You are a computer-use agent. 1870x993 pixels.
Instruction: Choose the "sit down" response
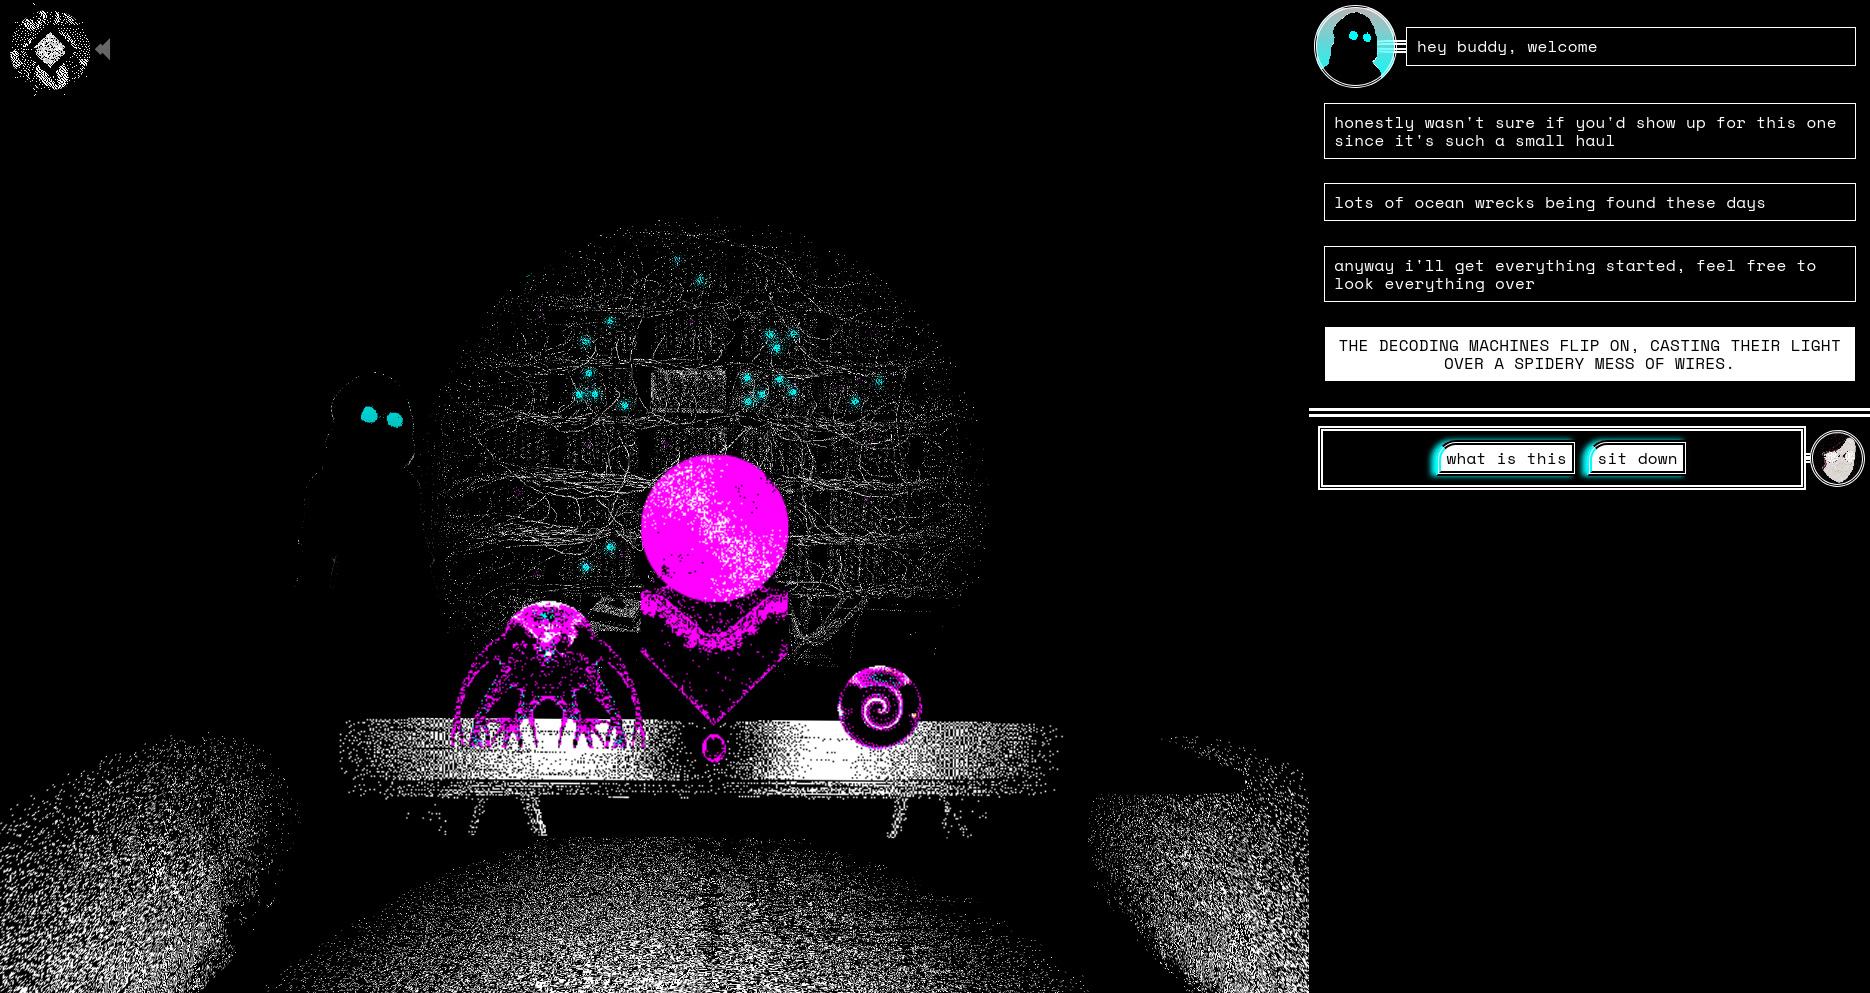[1637, 459]
